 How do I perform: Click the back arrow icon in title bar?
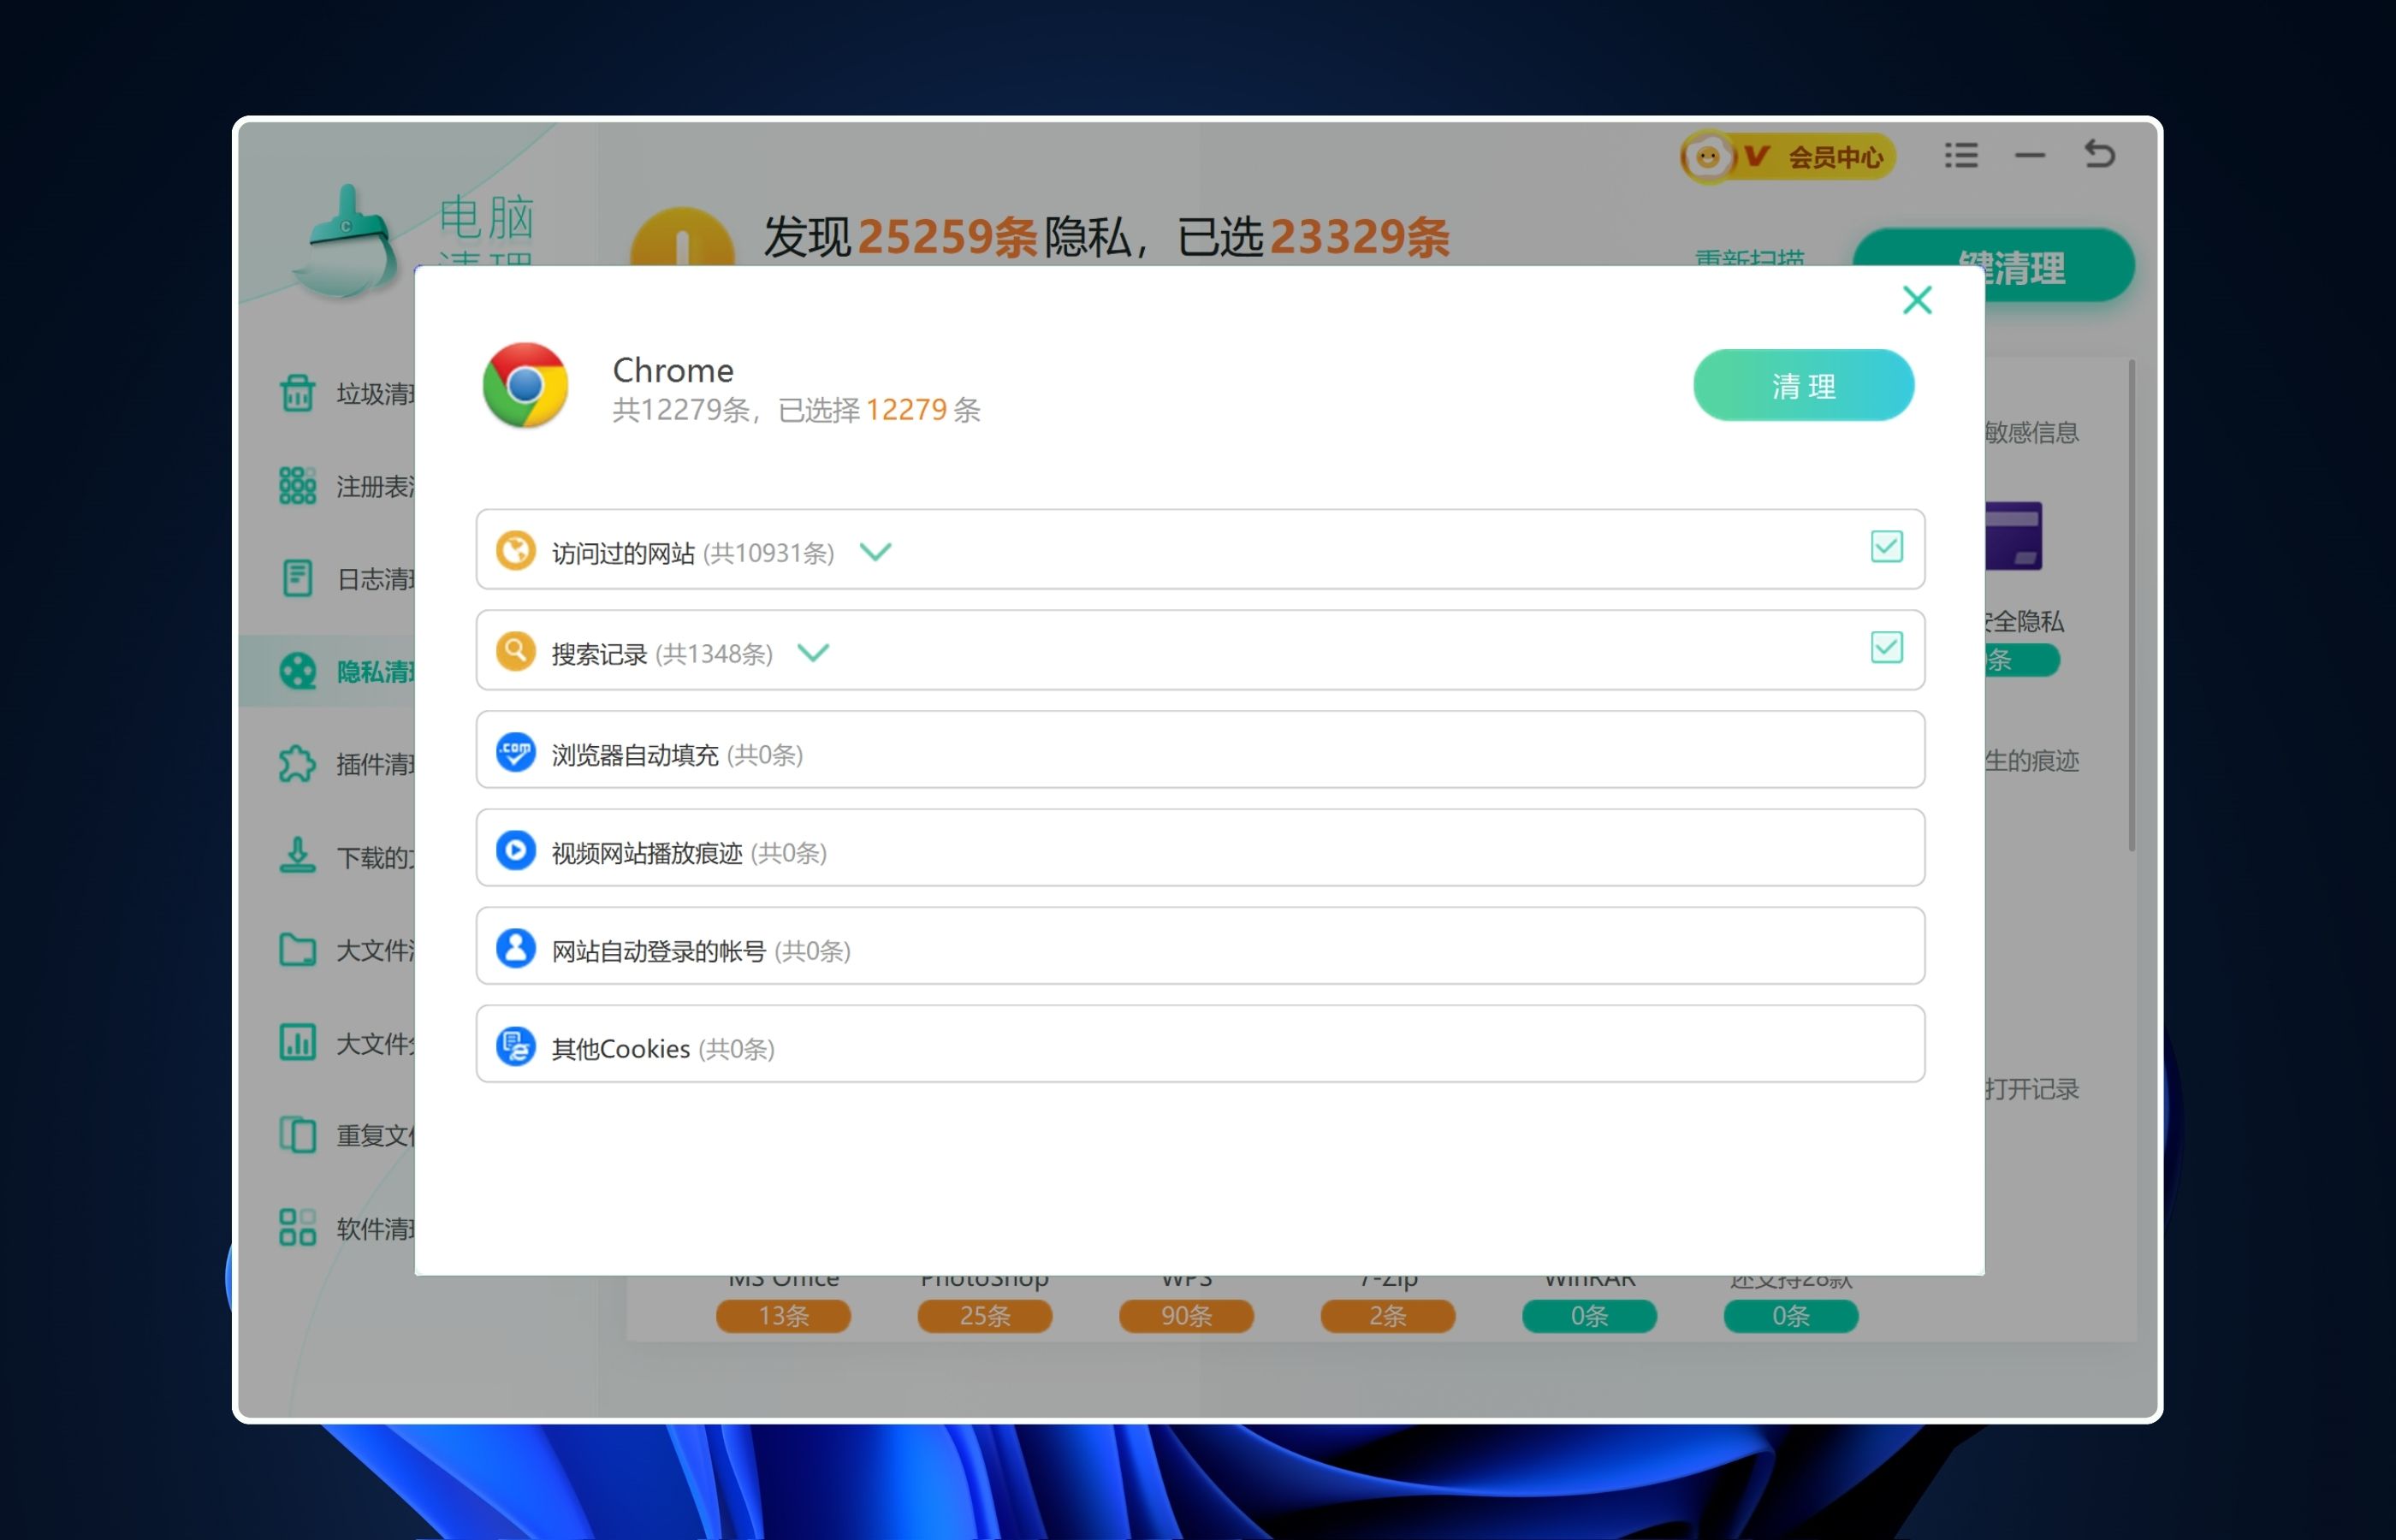coord(2099,154)
